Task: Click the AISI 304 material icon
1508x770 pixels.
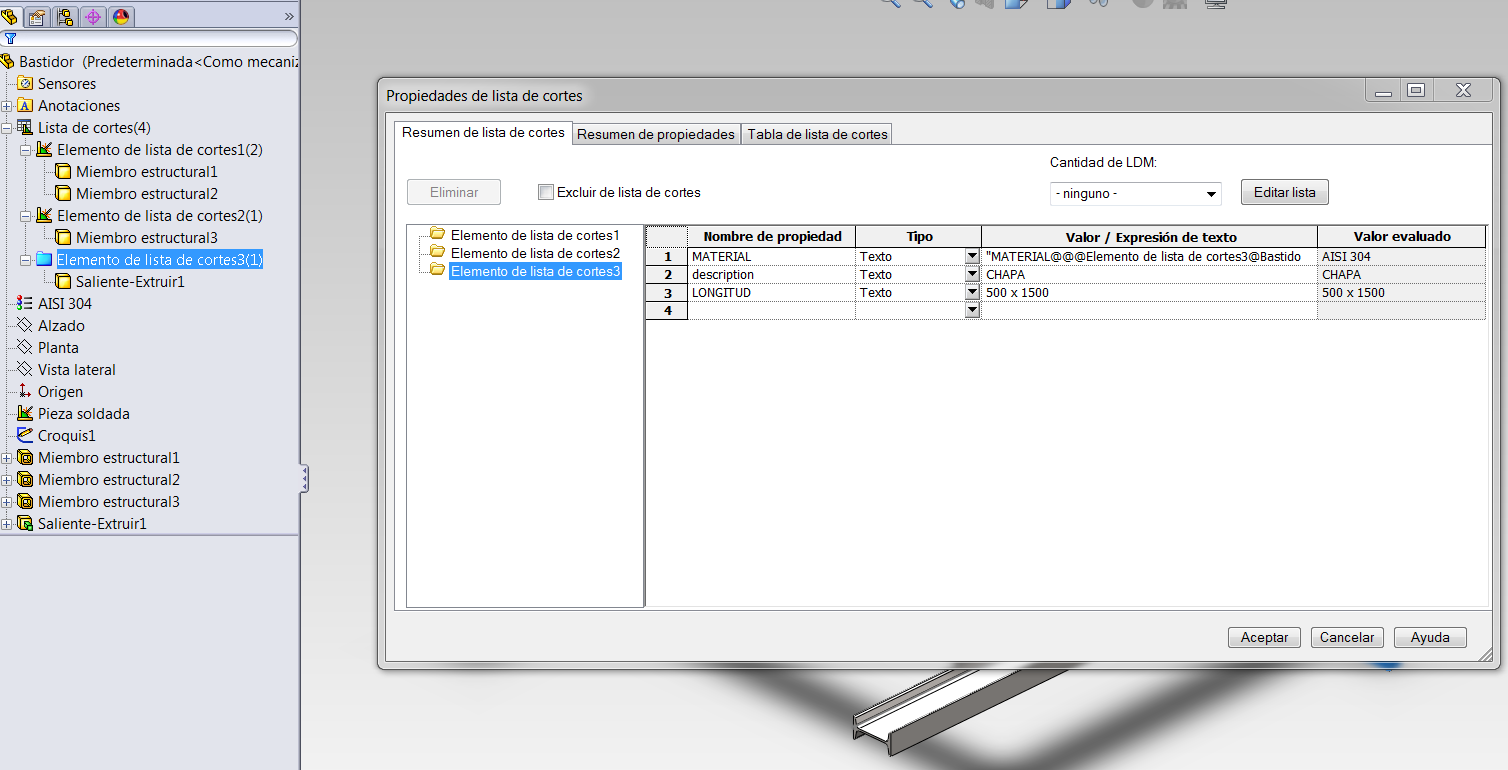Action: [26, 304]
